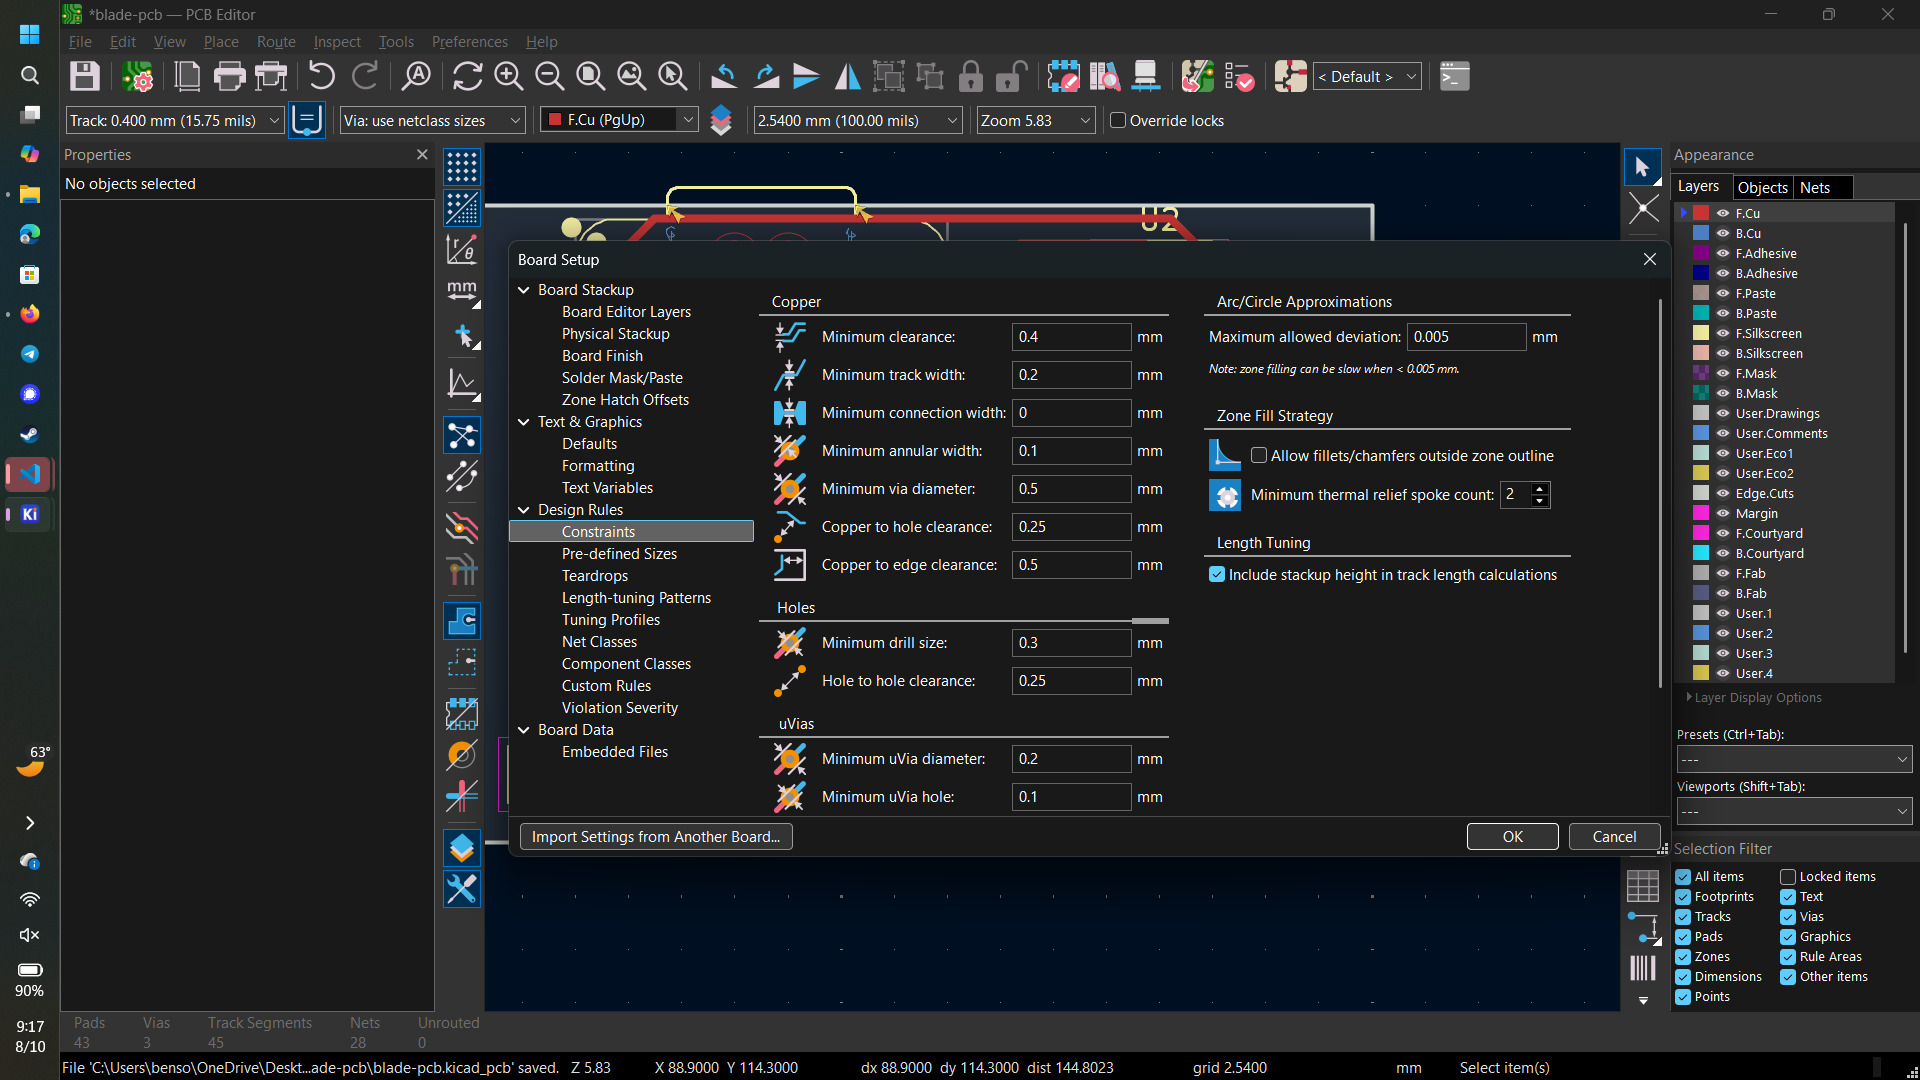Toggle the grid dots display icon
This screenshot has width=1920, height=1080.
coord(462,167)
